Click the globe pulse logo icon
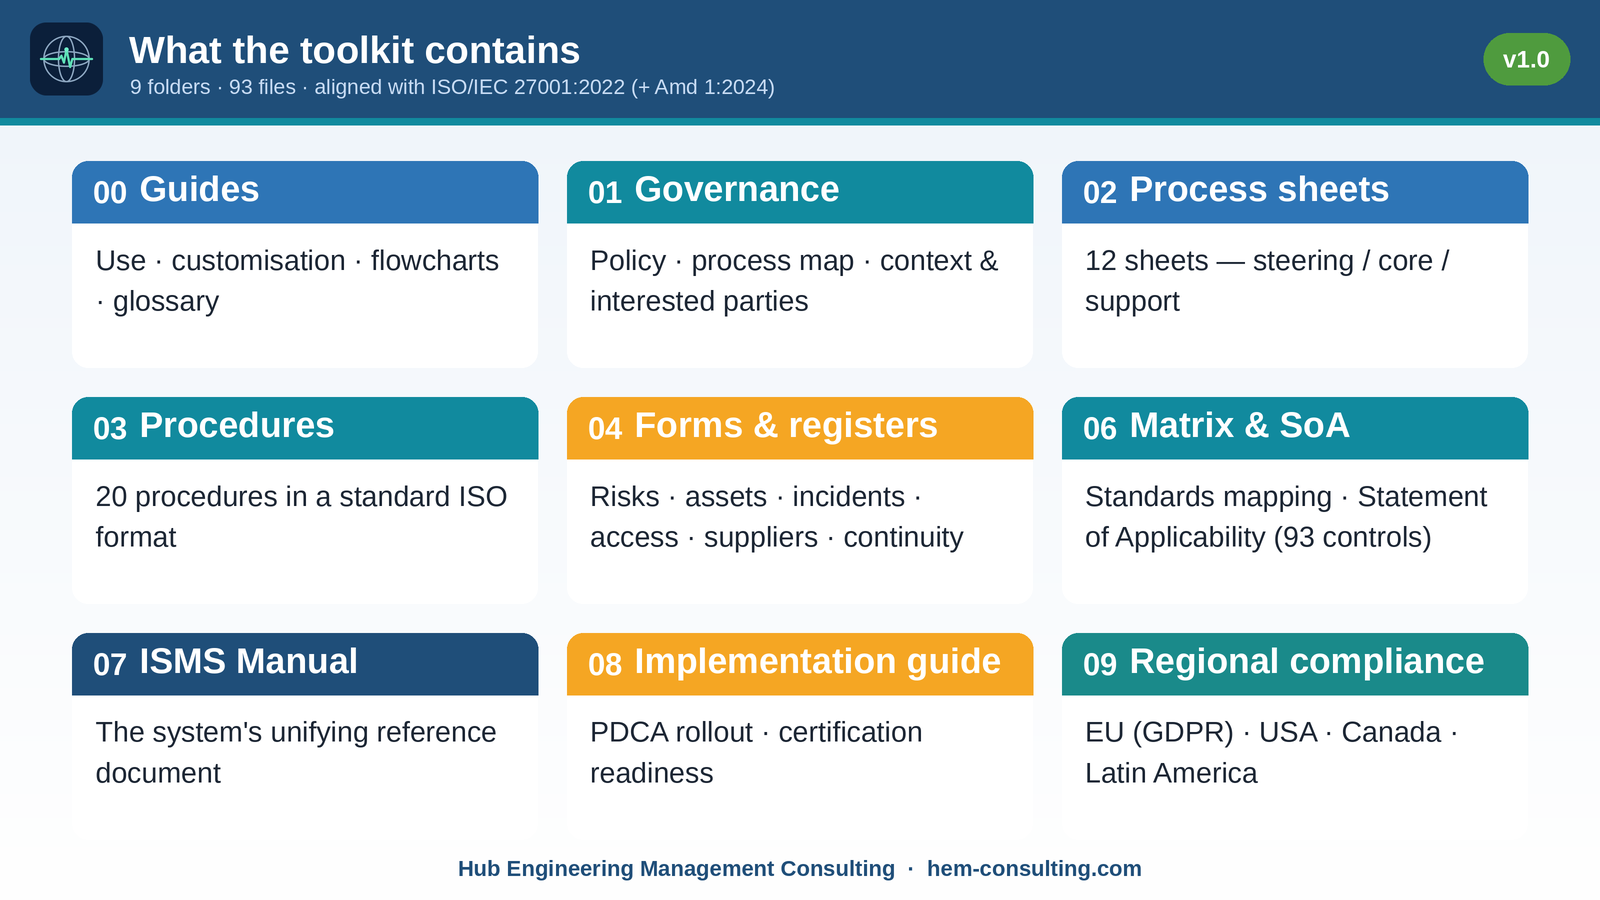The image size is (1600, 900). tap(67, 59)
